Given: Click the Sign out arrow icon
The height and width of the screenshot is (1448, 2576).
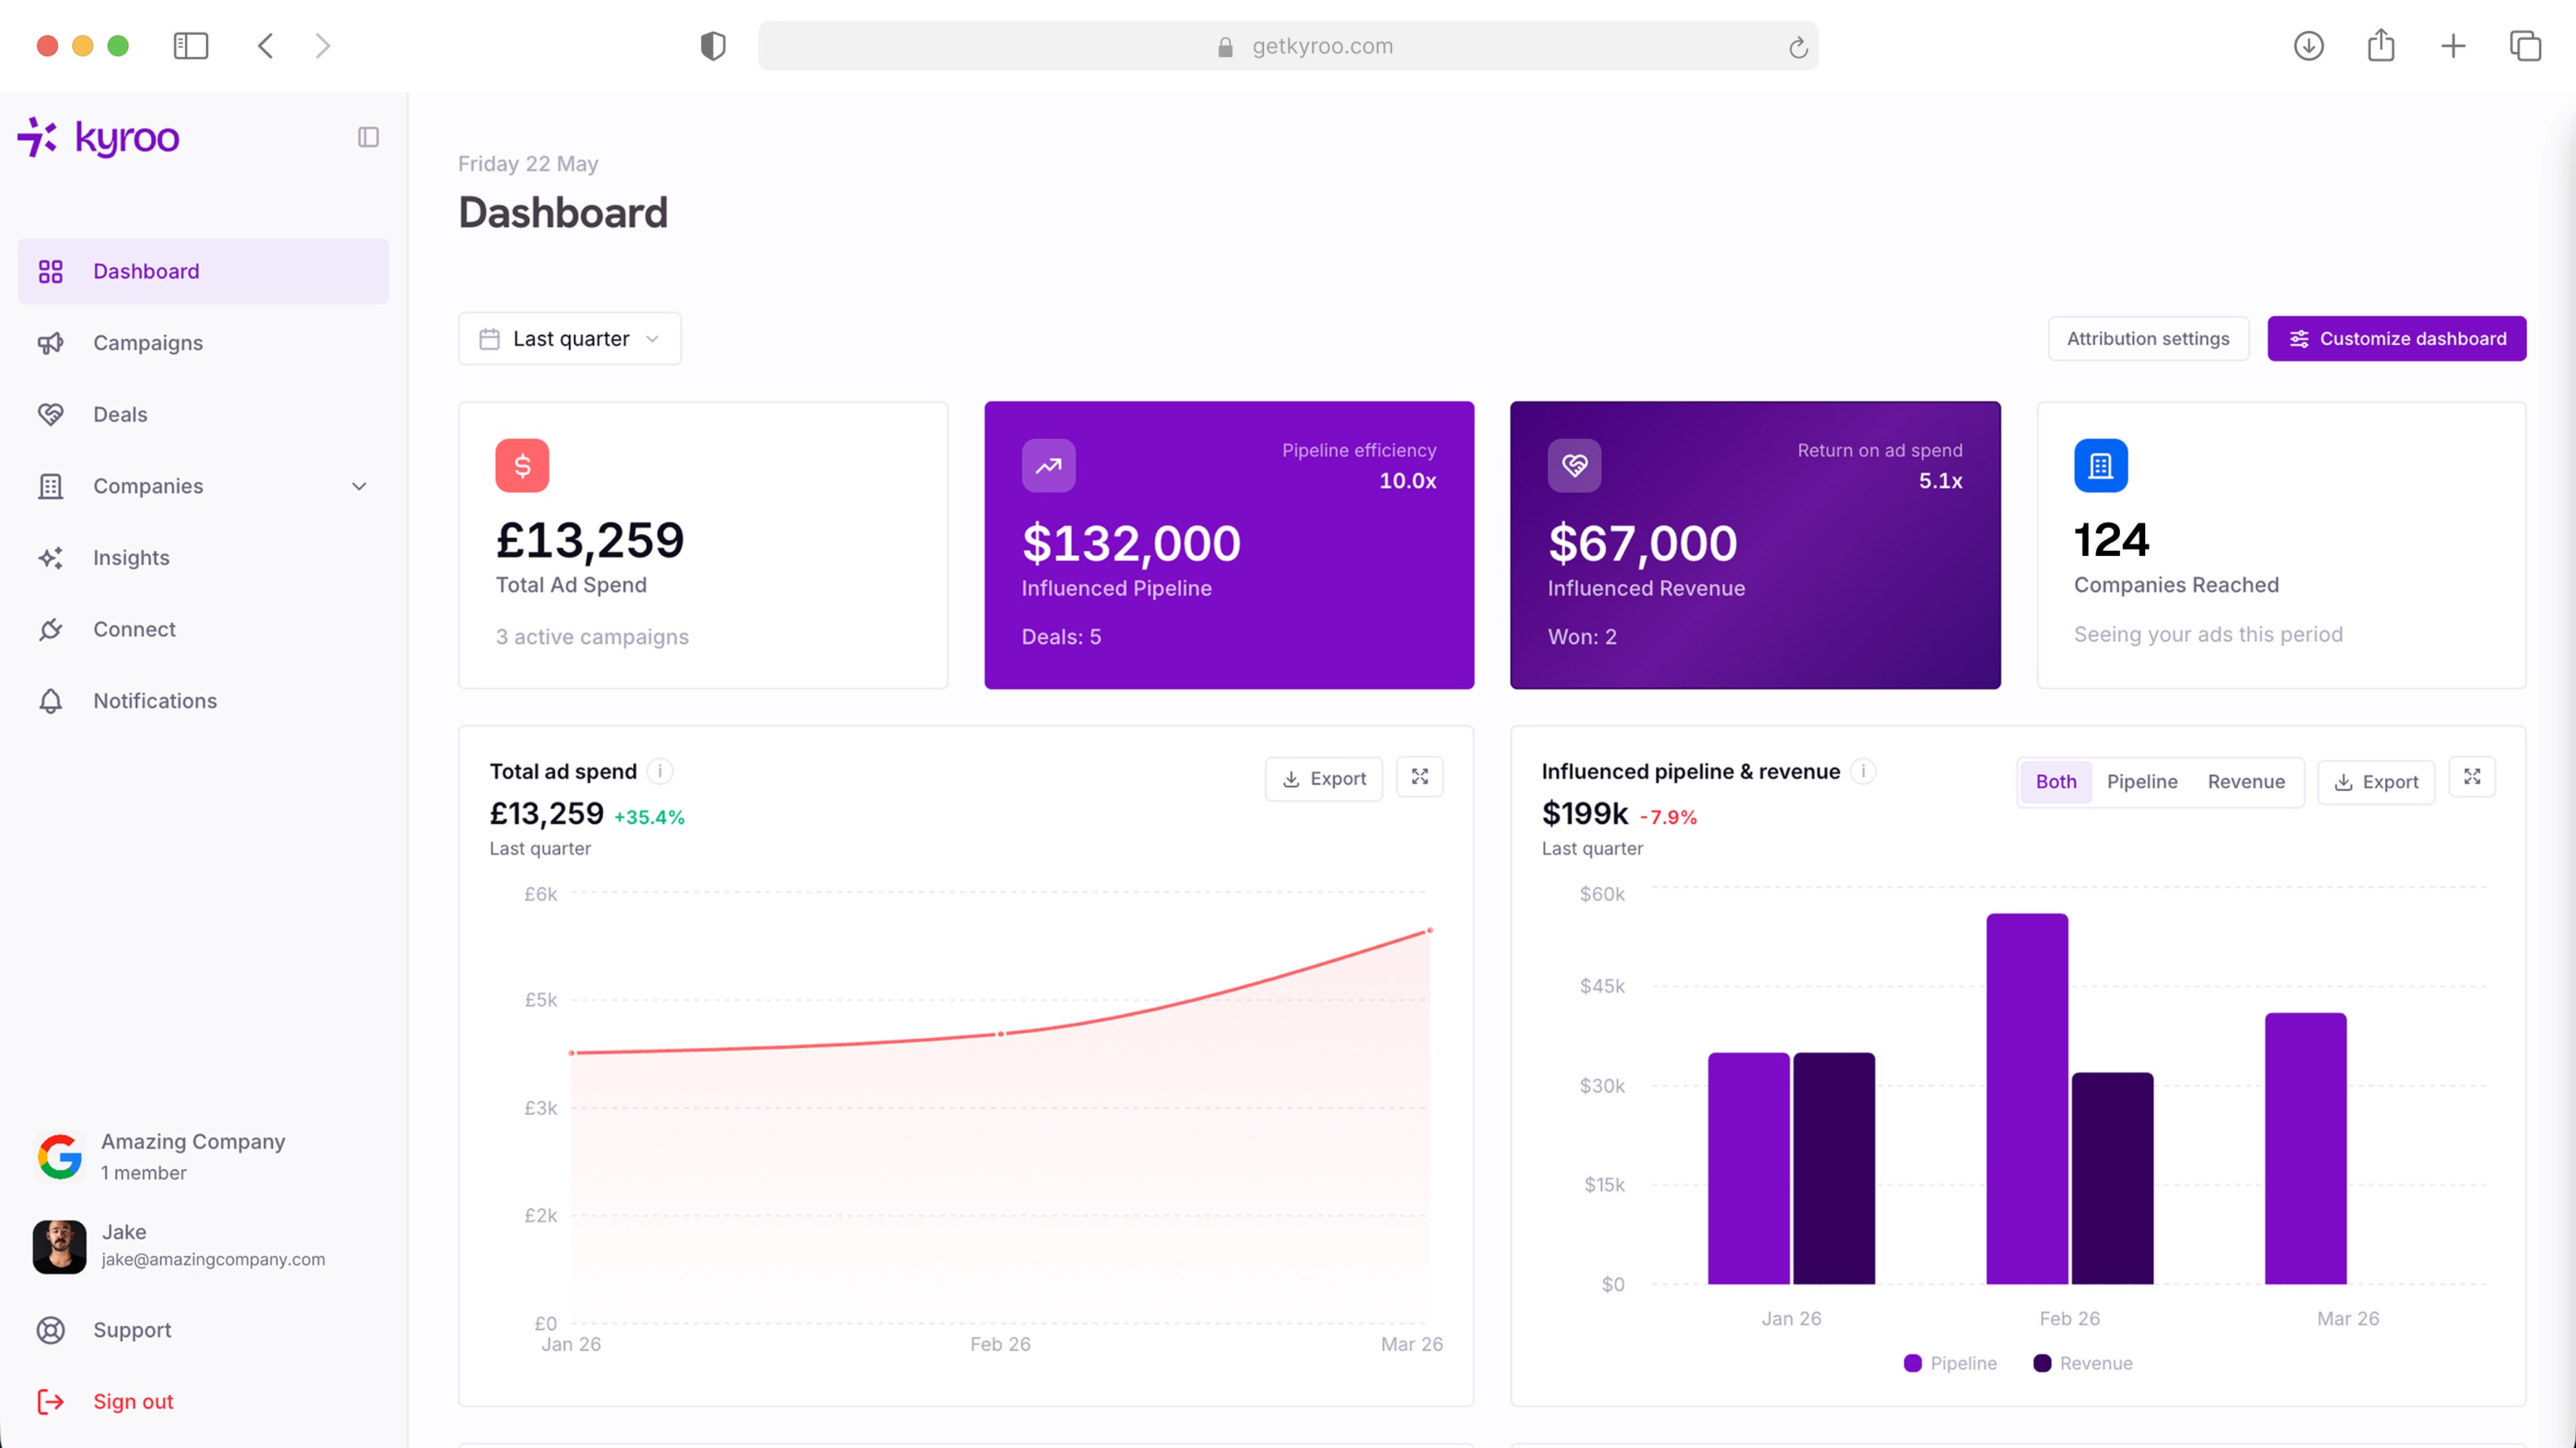Looking at the screenshot, I should (50, 1401).
